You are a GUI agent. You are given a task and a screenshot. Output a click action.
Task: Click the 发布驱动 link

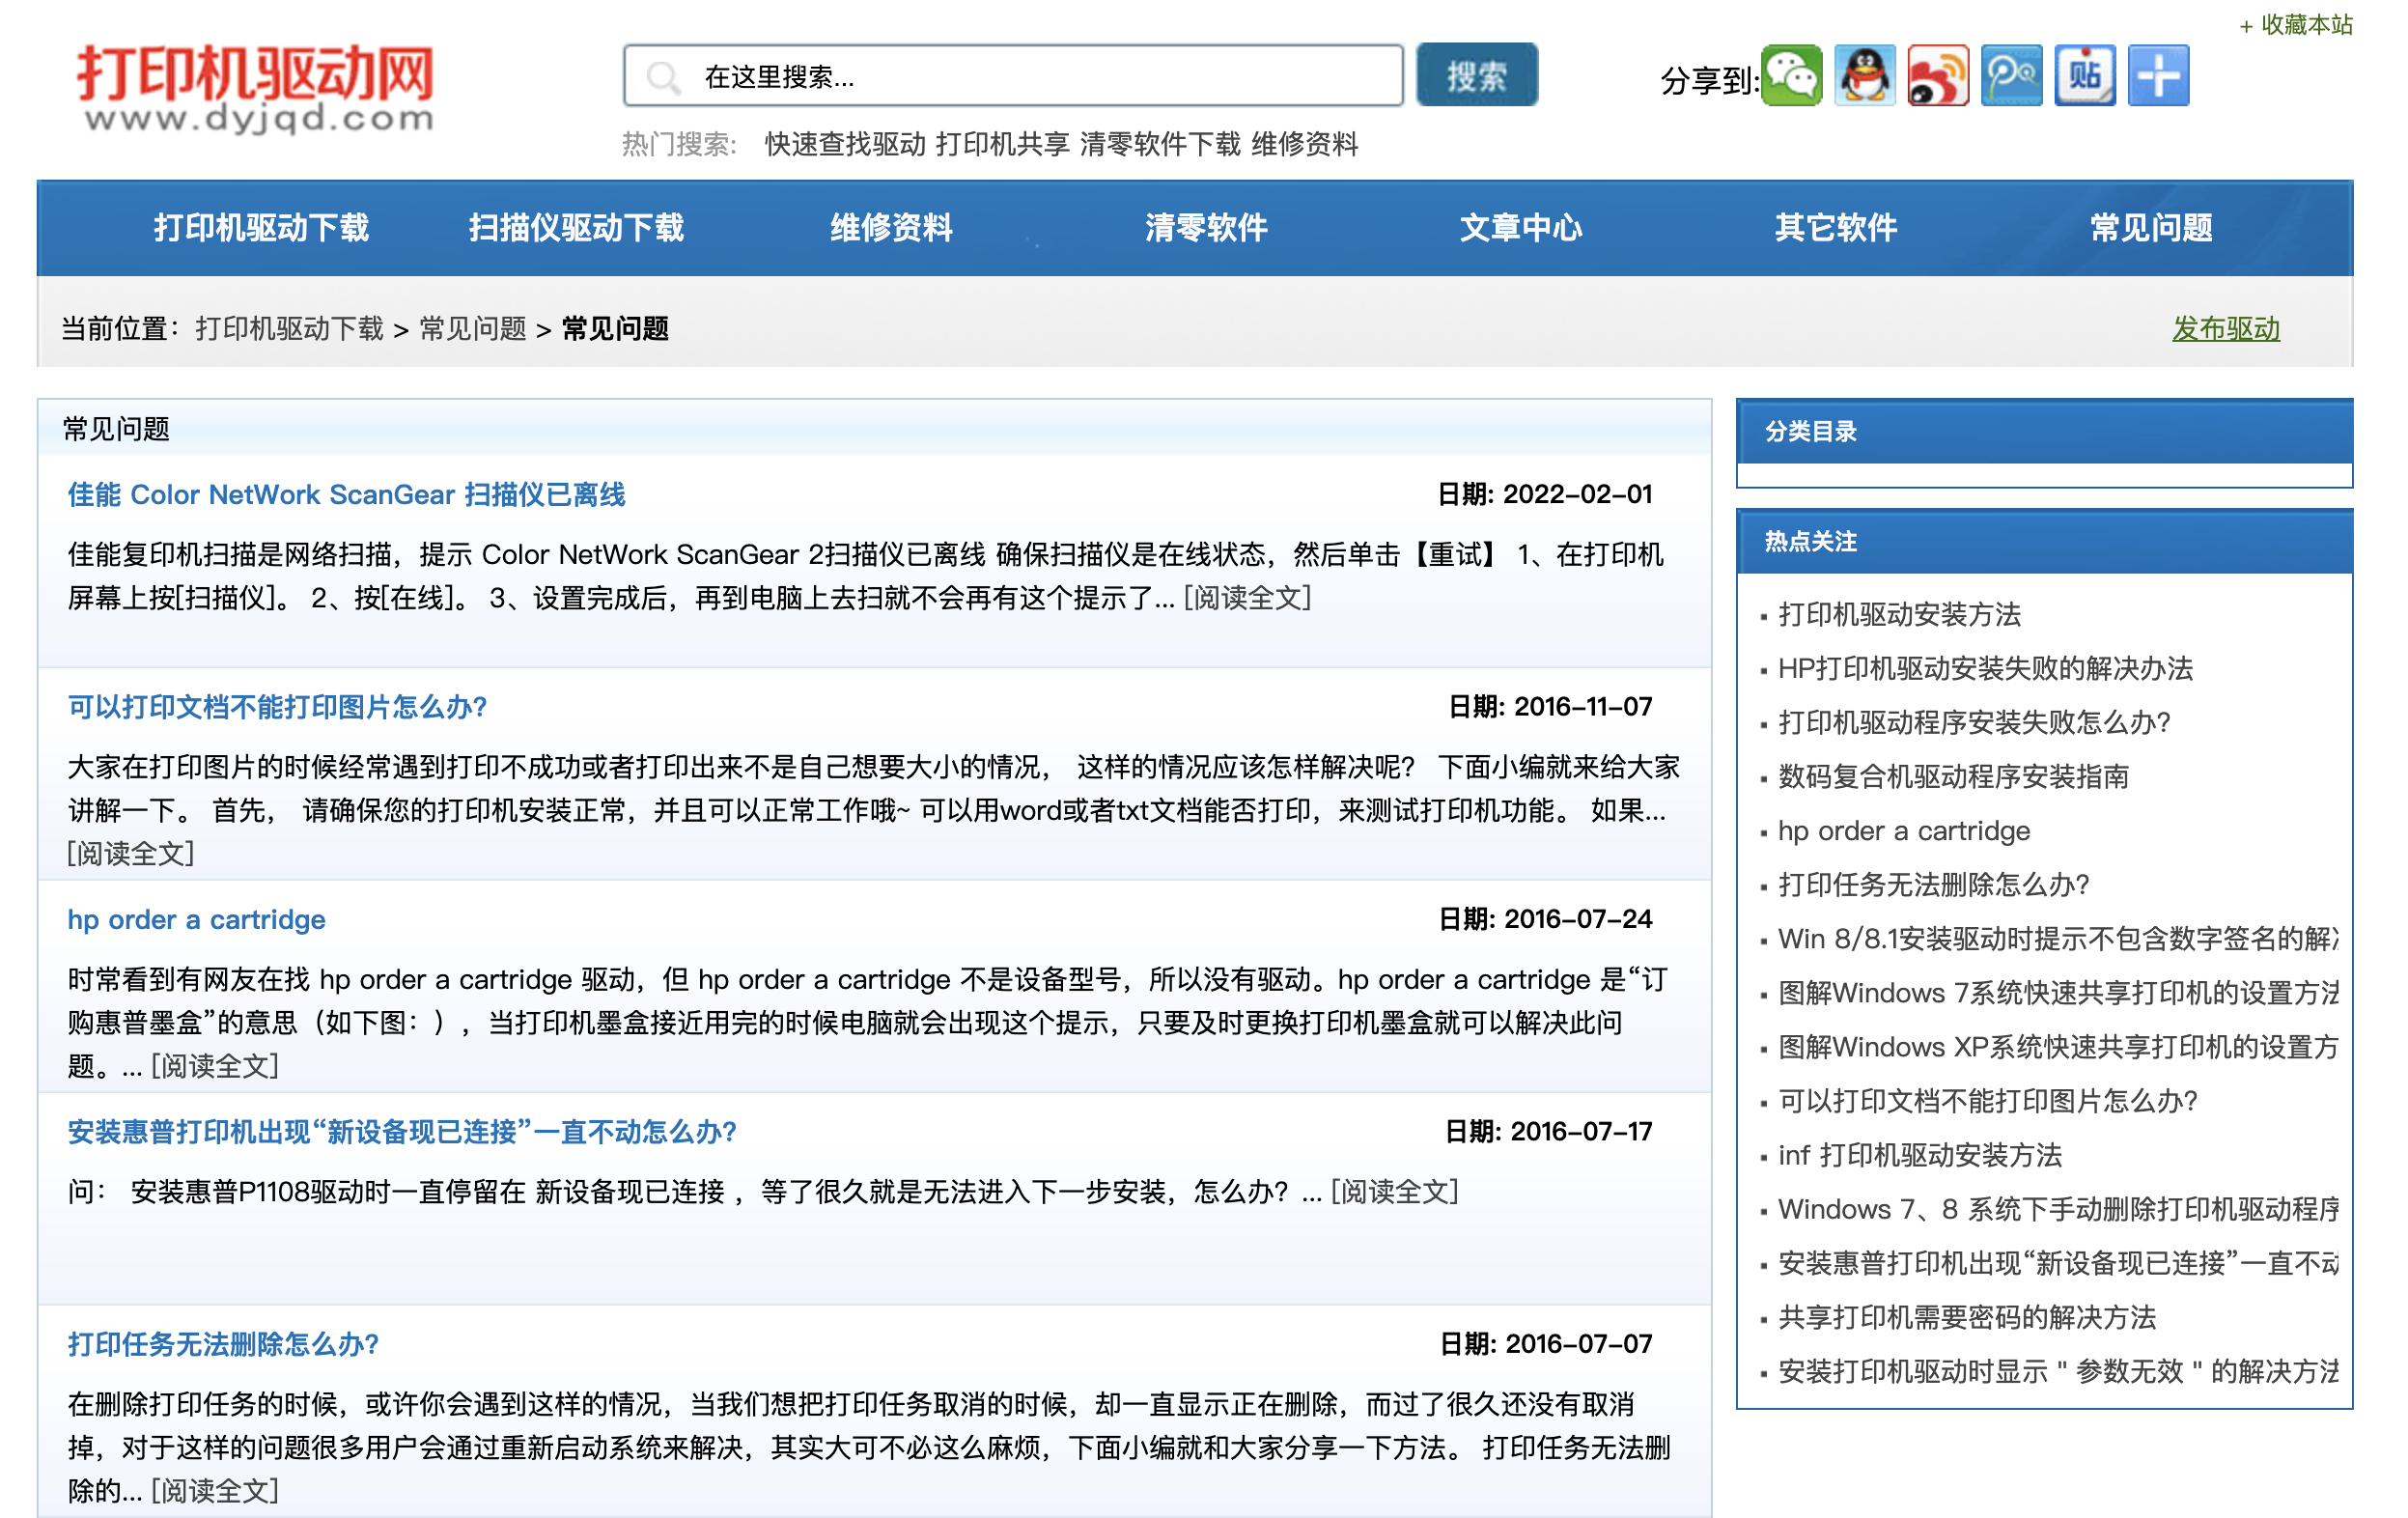click(x=2226, y=329)
